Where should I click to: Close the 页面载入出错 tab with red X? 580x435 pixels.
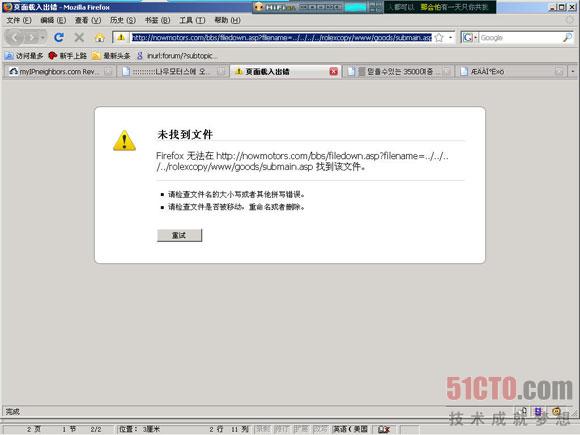tap(334, 71)
